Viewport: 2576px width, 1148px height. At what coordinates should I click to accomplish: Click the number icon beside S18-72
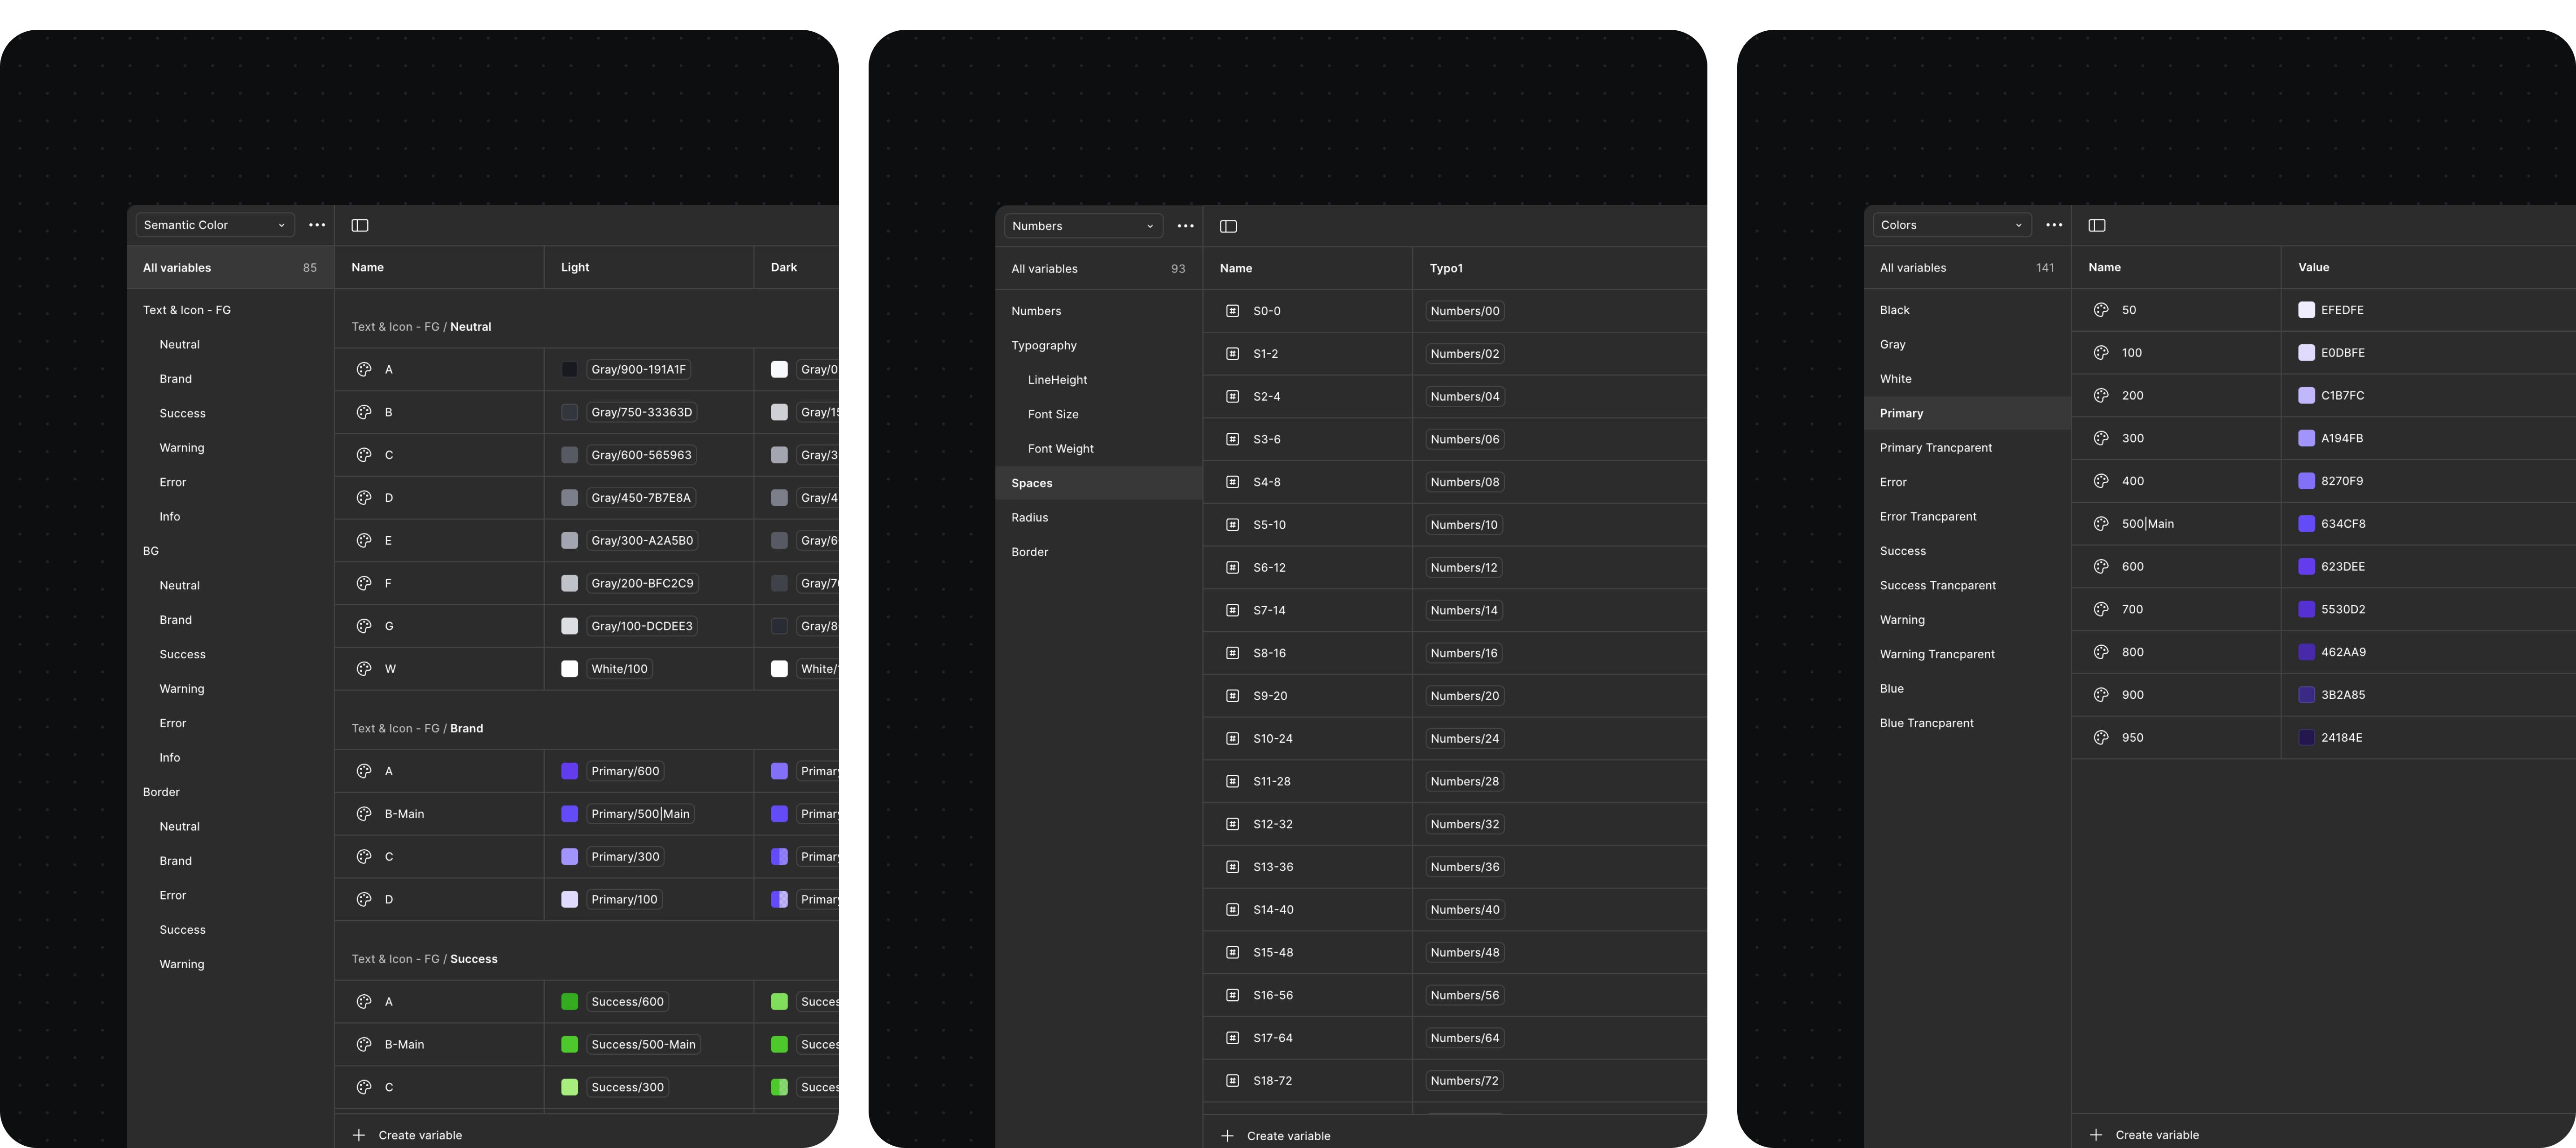tap(1232, 1080)
